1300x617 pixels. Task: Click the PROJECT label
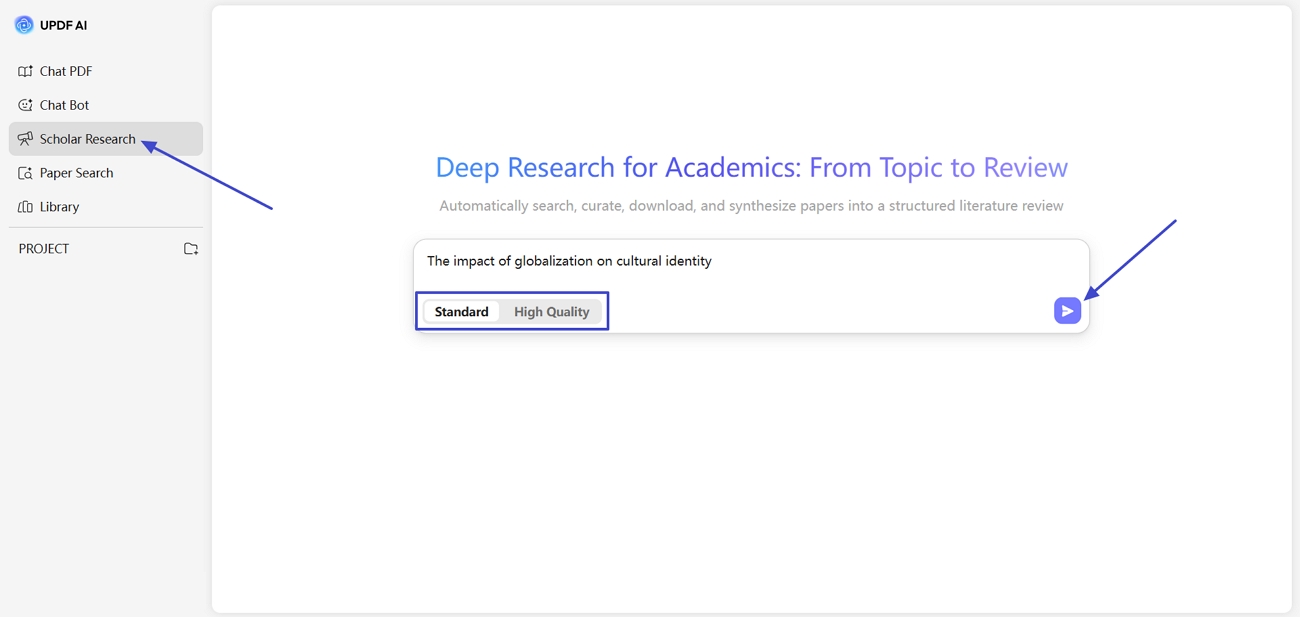[x=44, y=248]
